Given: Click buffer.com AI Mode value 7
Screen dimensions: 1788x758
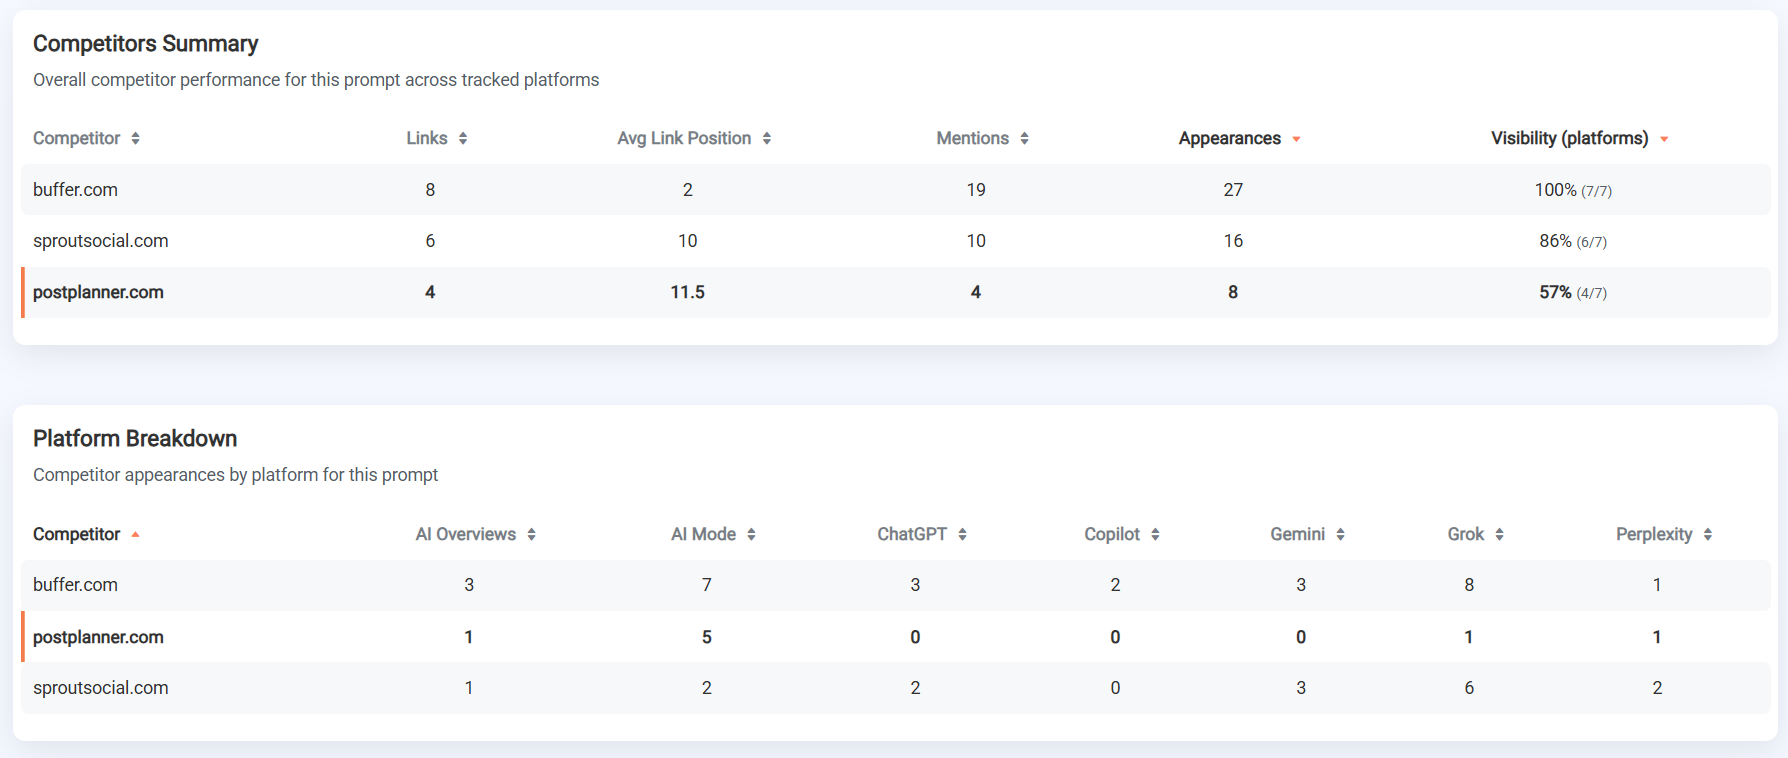Looking at the screenshot, I should (x=707, y=585).
